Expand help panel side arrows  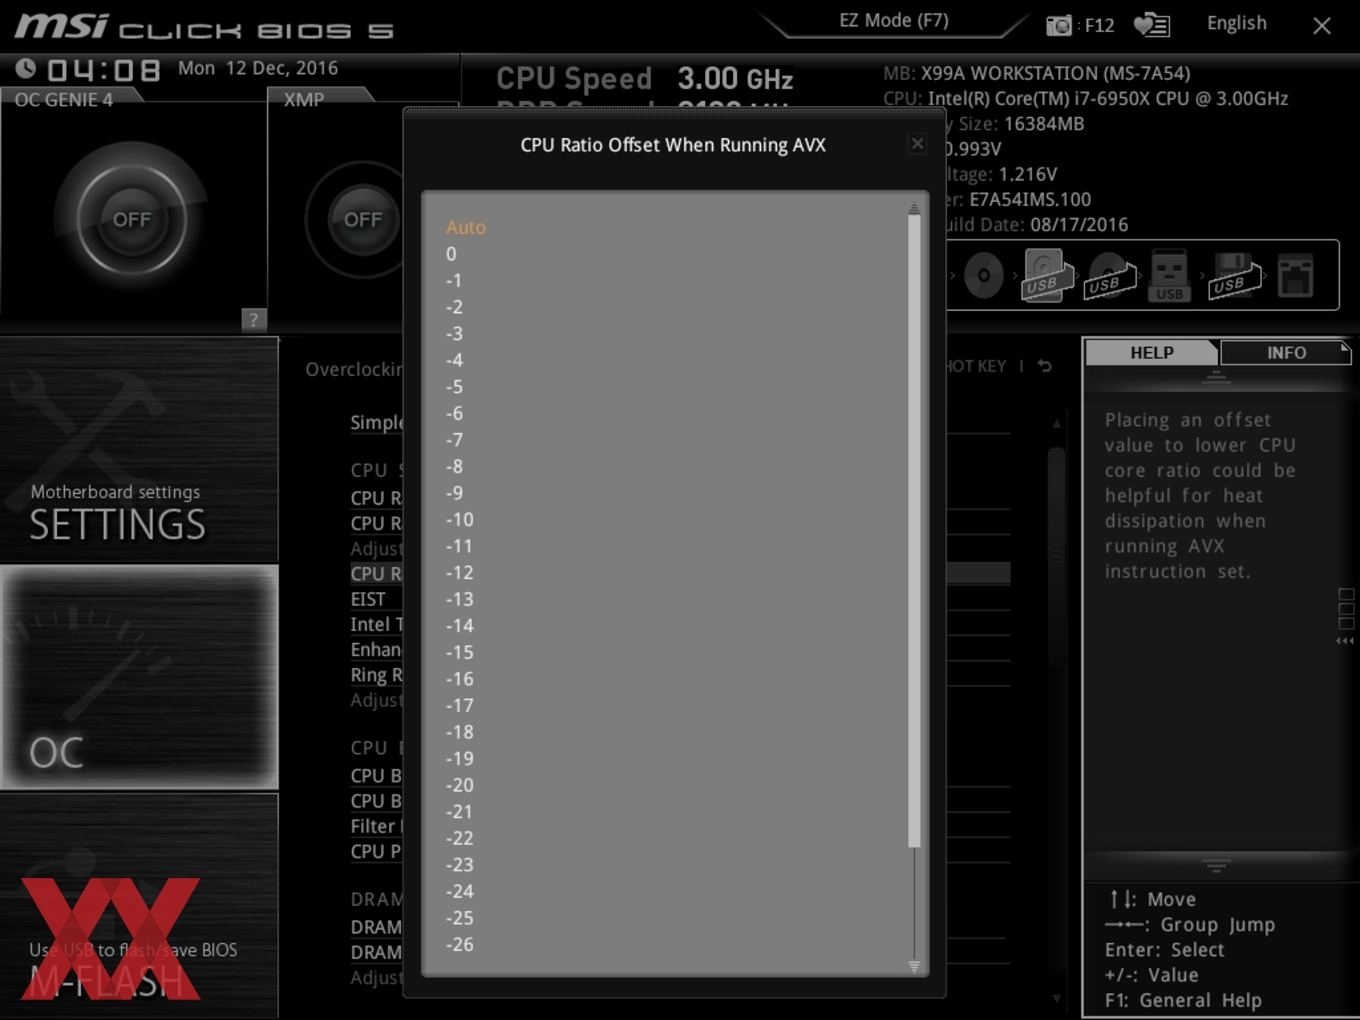(1346, 640)
